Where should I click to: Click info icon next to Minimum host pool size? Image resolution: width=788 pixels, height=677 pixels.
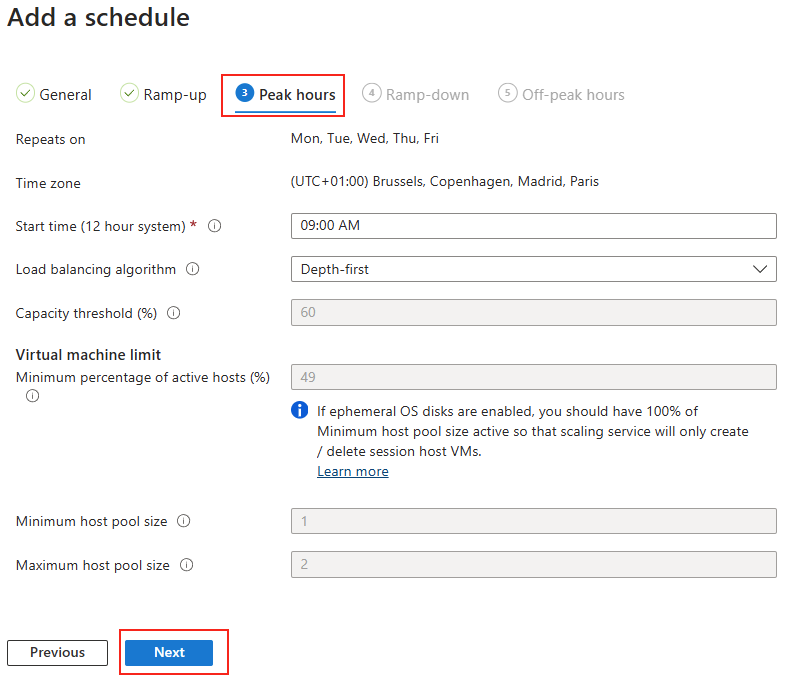(x=183, y=521)
